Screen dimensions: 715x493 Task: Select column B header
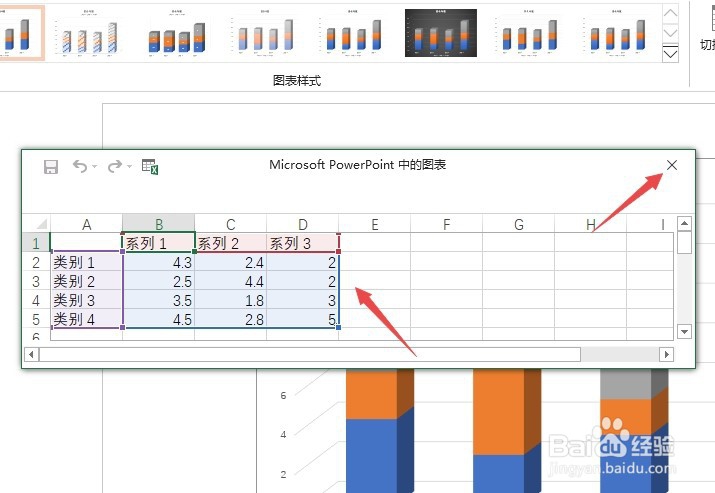[159, 224]
